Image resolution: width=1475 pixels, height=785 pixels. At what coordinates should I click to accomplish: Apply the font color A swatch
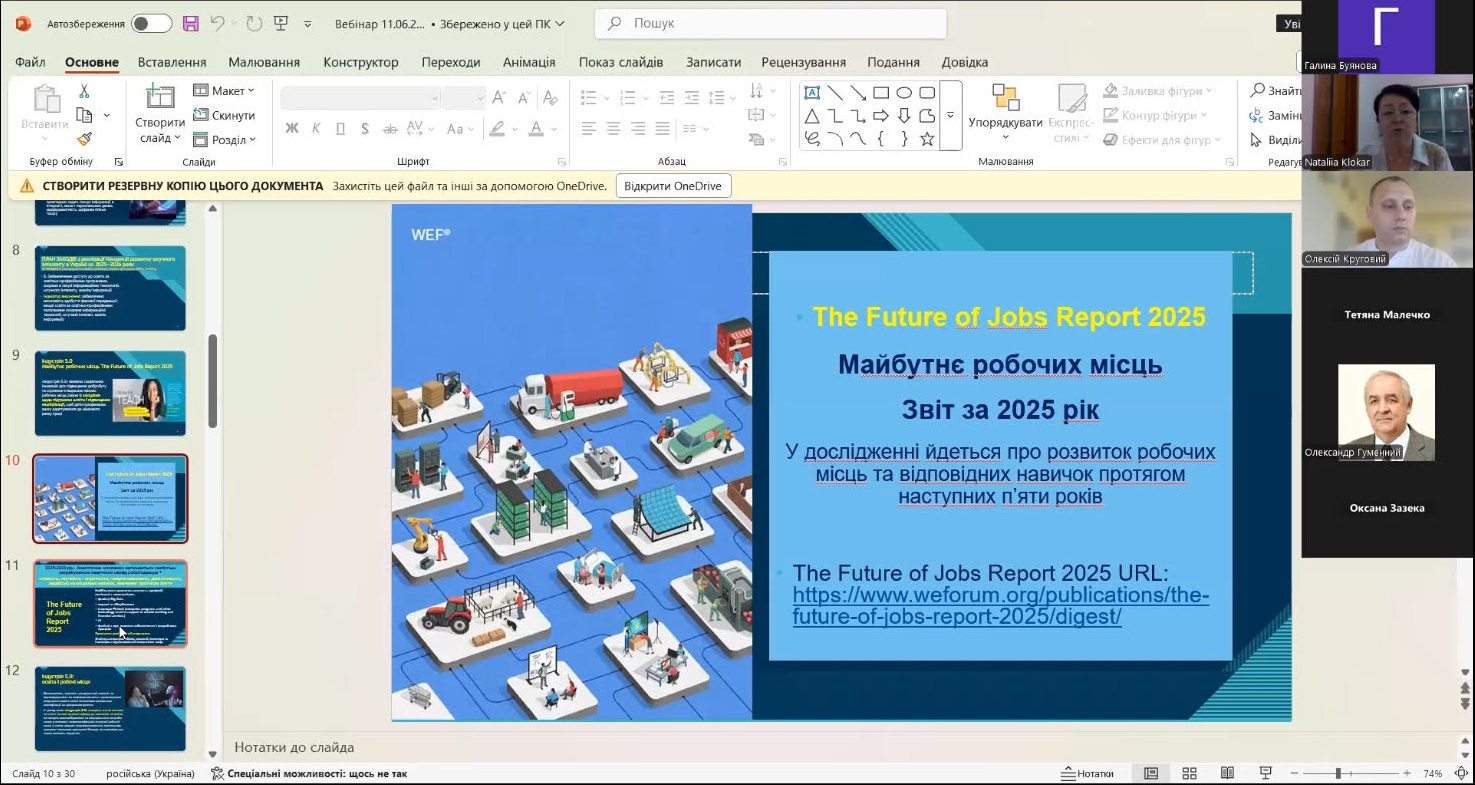coord(536,128)
